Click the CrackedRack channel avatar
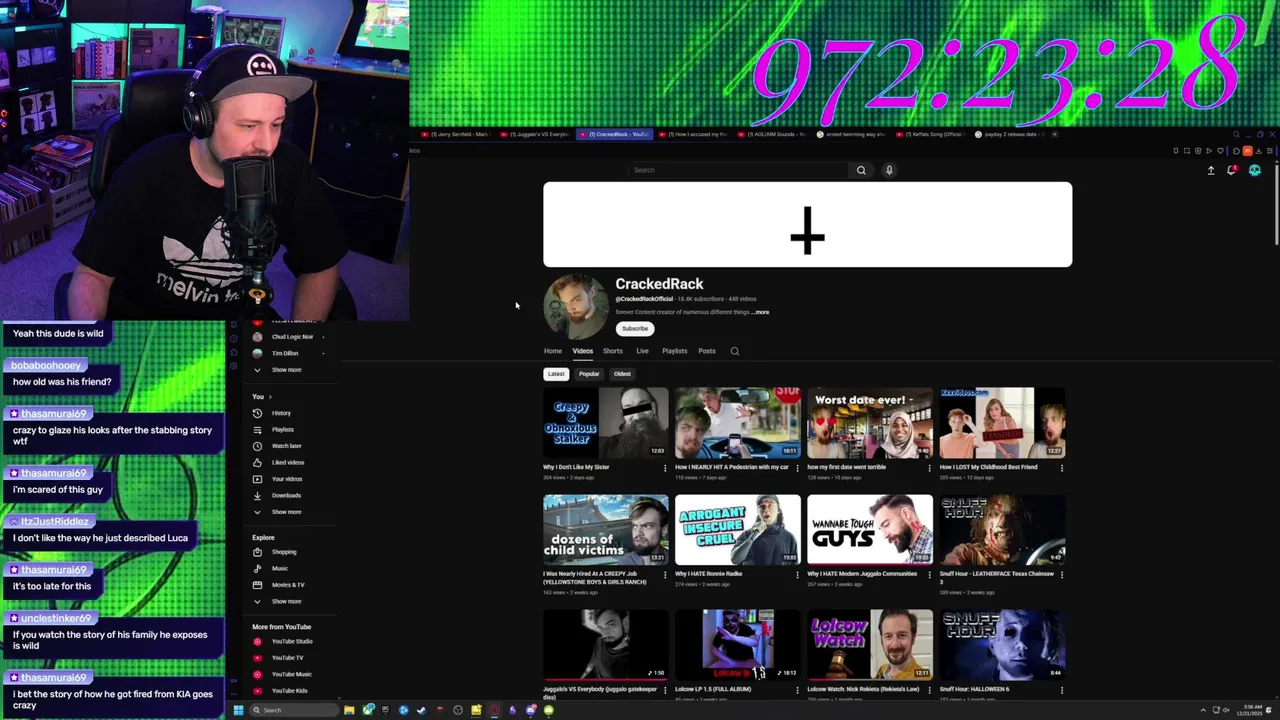 coord(575,306)
